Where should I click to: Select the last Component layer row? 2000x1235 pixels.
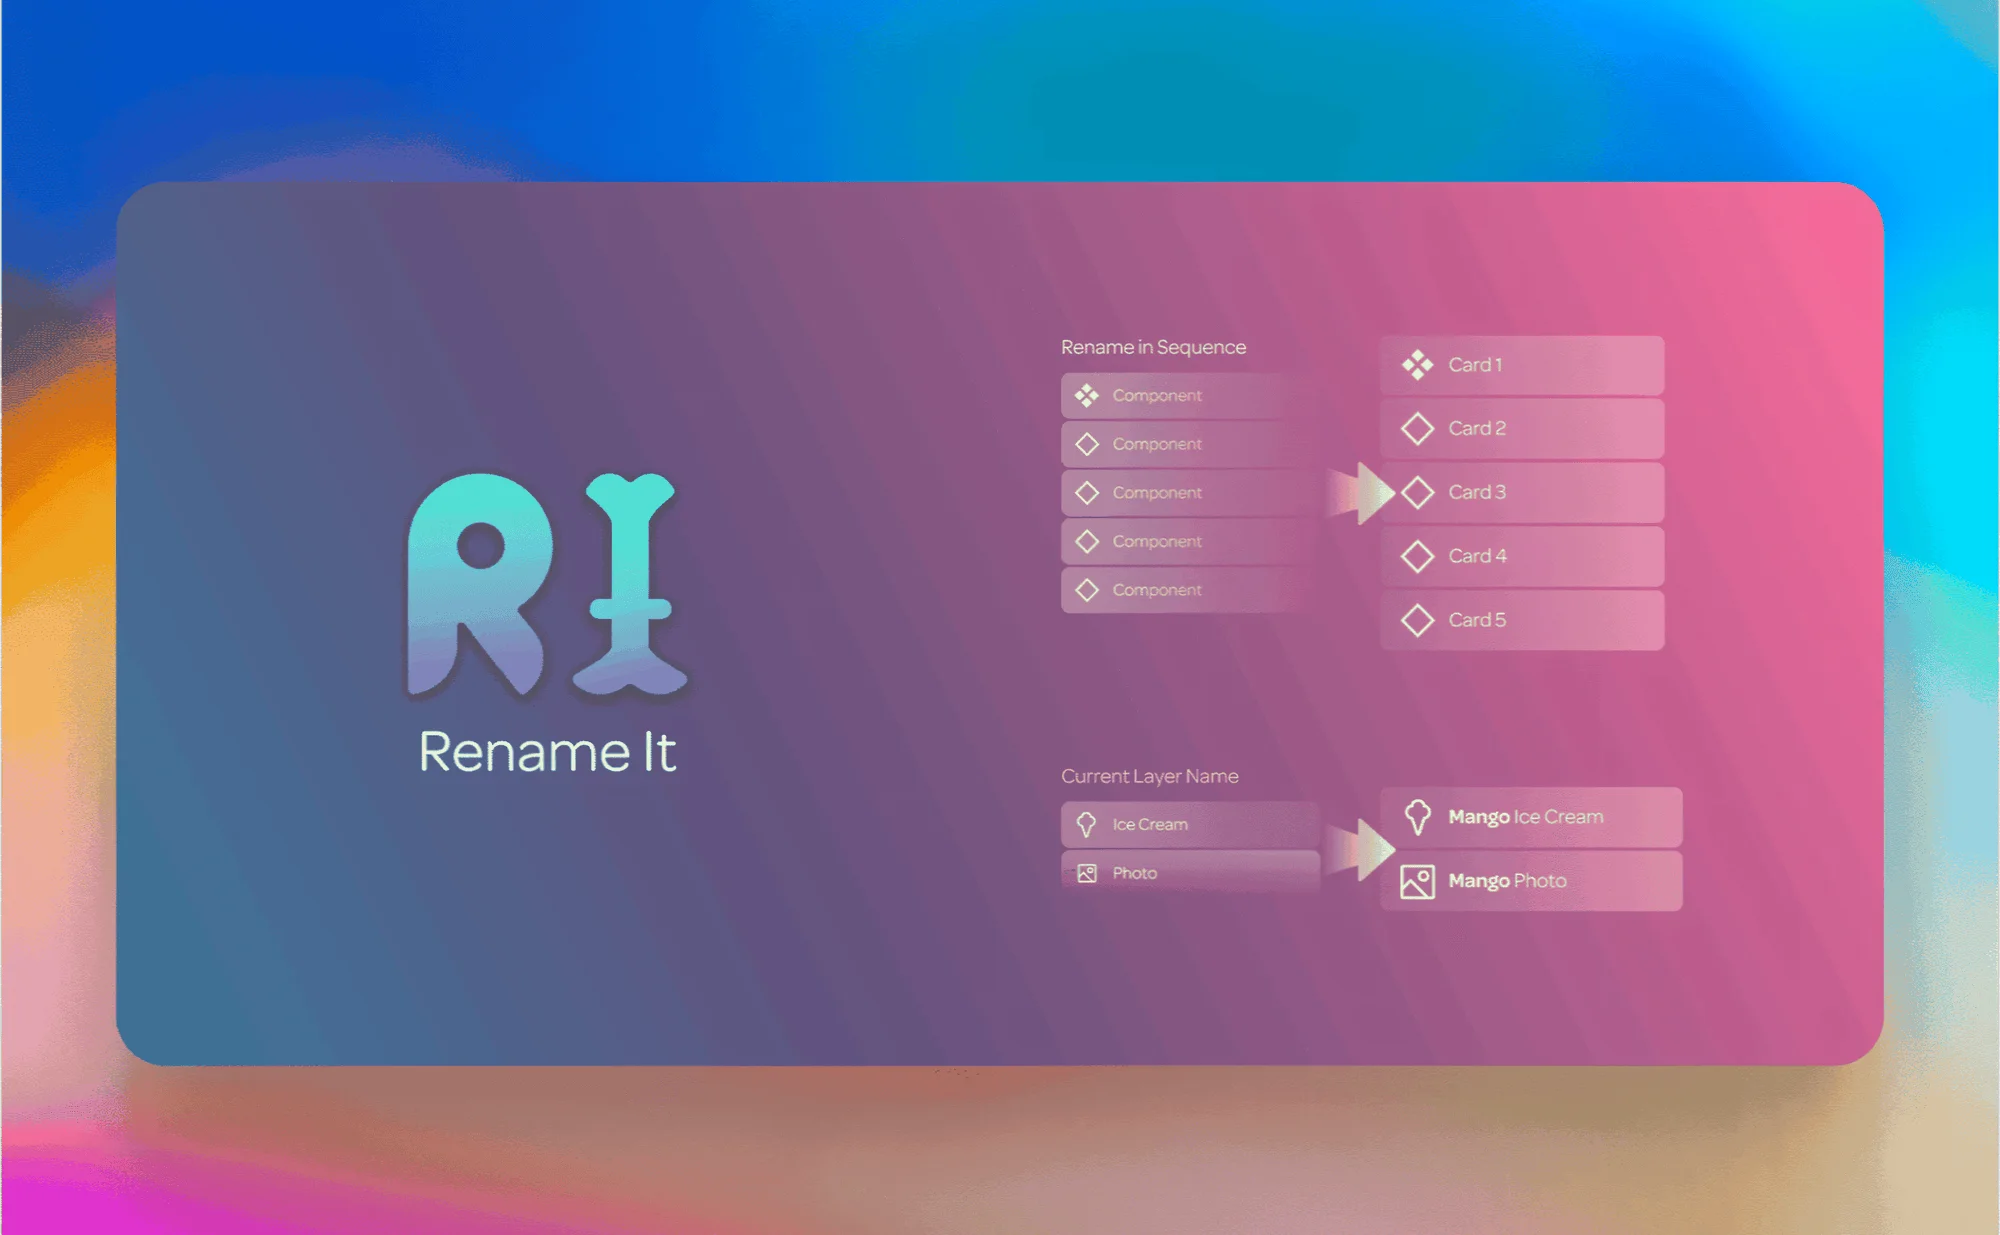pos(1185,590)
